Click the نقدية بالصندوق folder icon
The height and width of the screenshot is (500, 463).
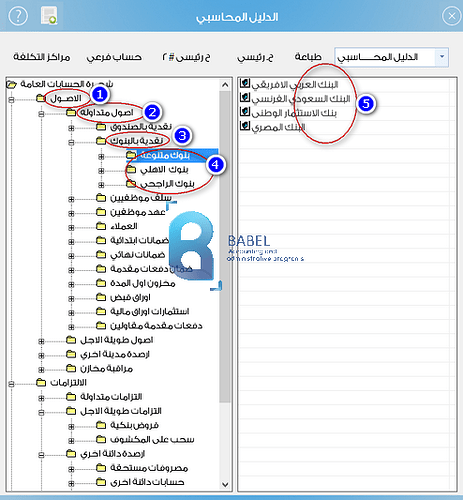(x=101, y=127)
